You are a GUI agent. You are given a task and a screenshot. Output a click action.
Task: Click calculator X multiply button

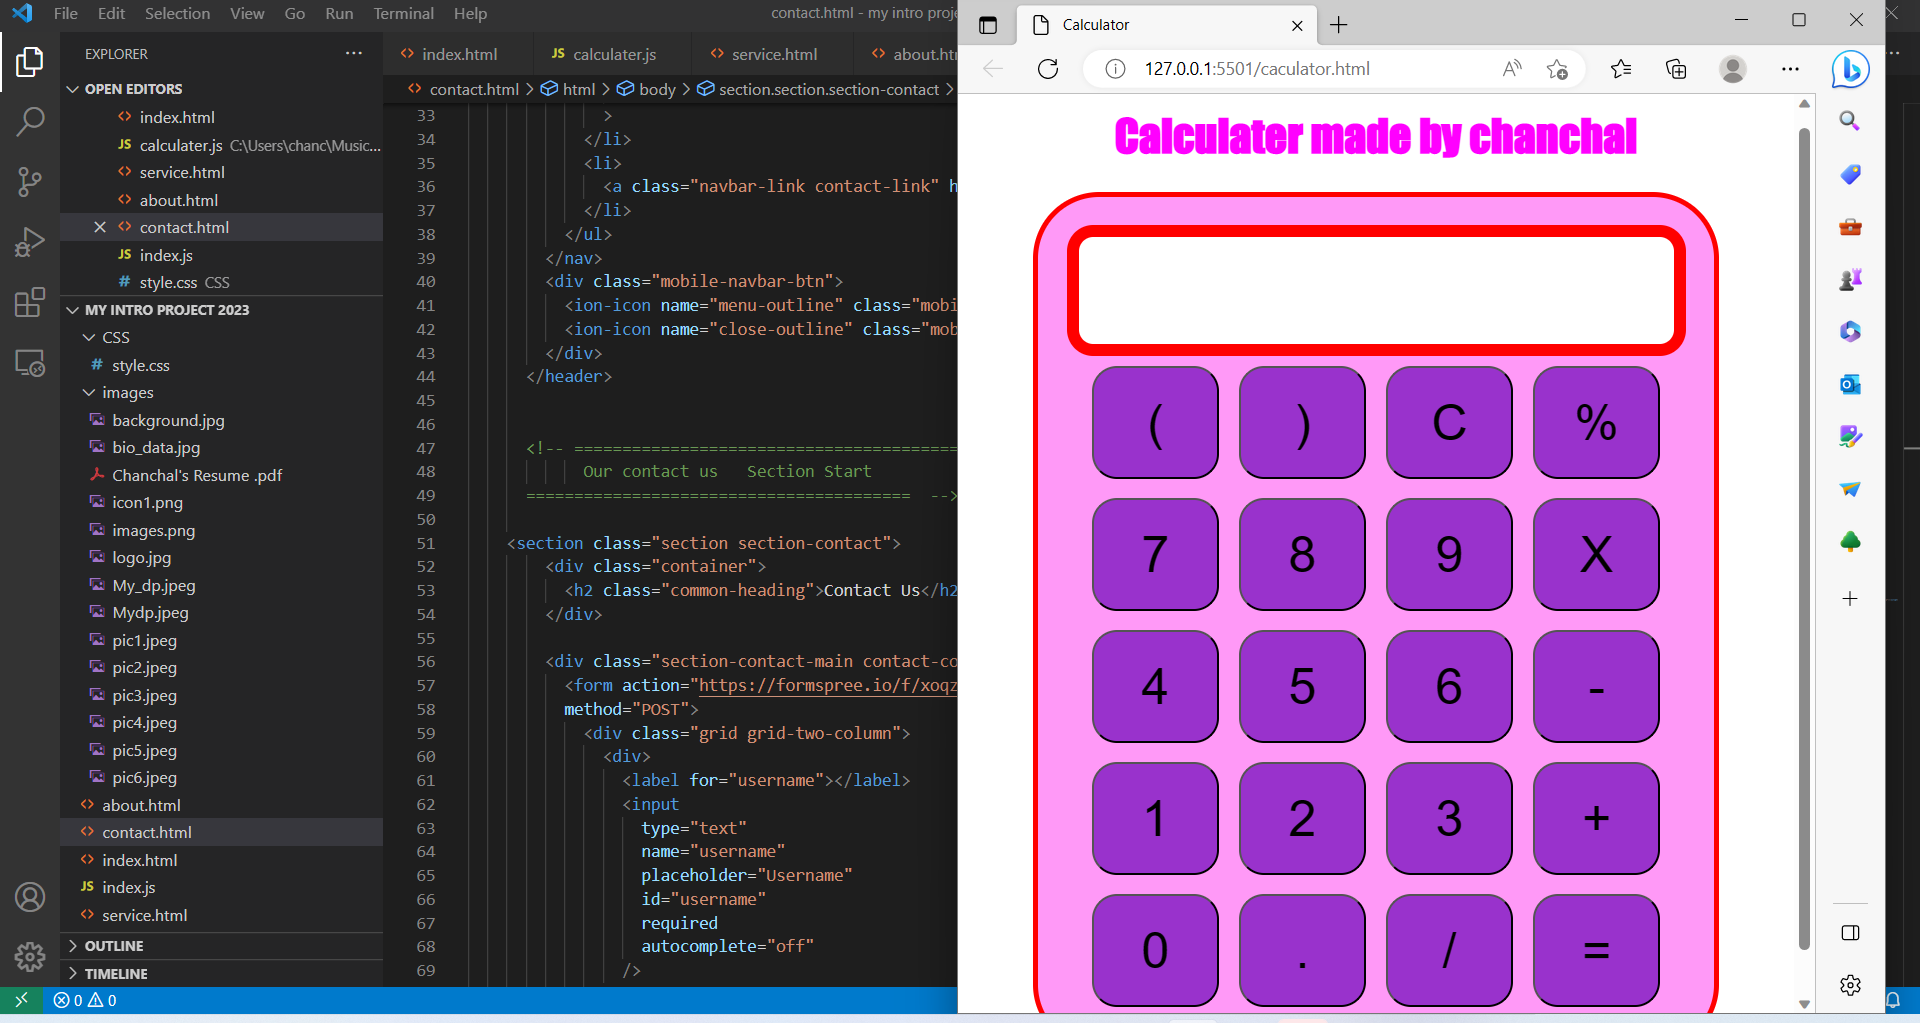click(x=1596, y=554)
